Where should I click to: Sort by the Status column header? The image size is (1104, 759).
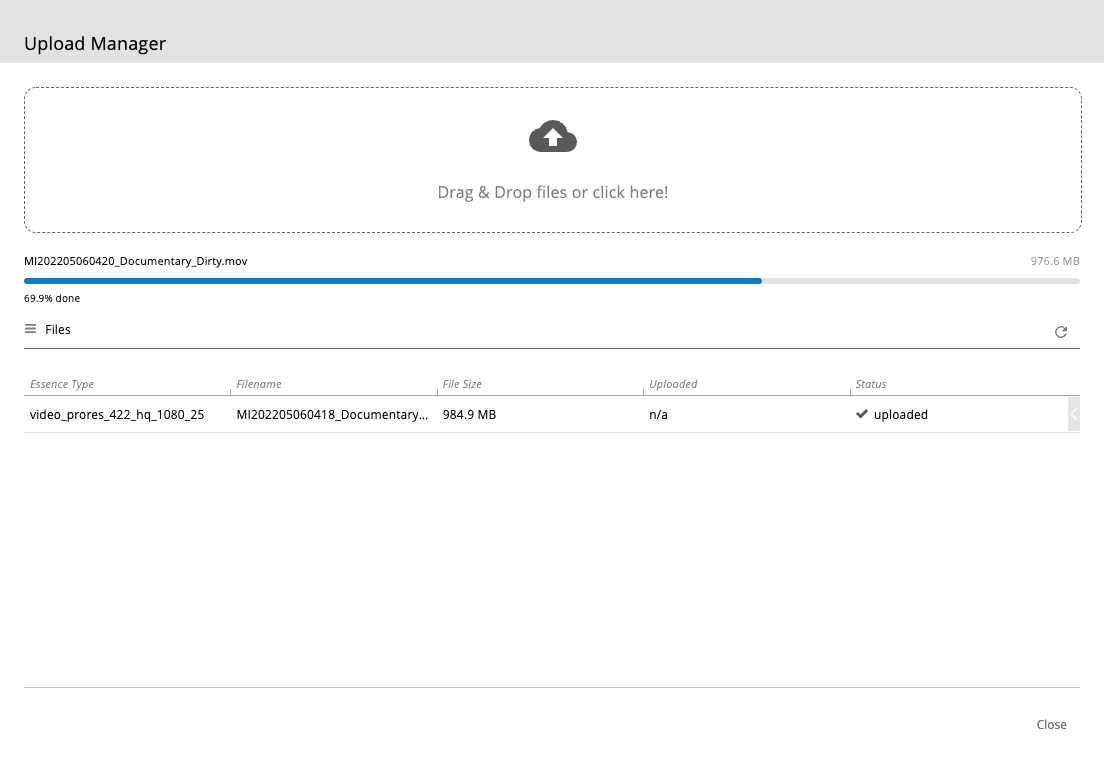(x=870, y=384)
